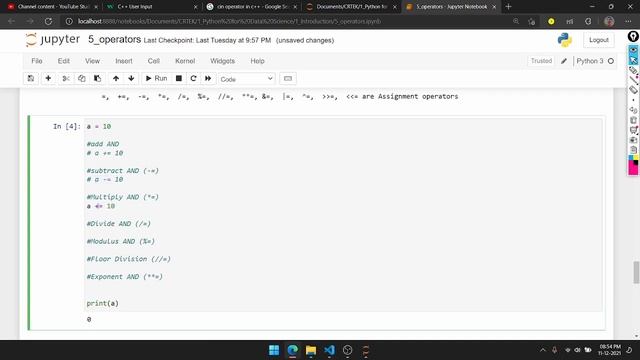640x360 pixels.
Task: Move selected cell up
Action: click(116, 78)
